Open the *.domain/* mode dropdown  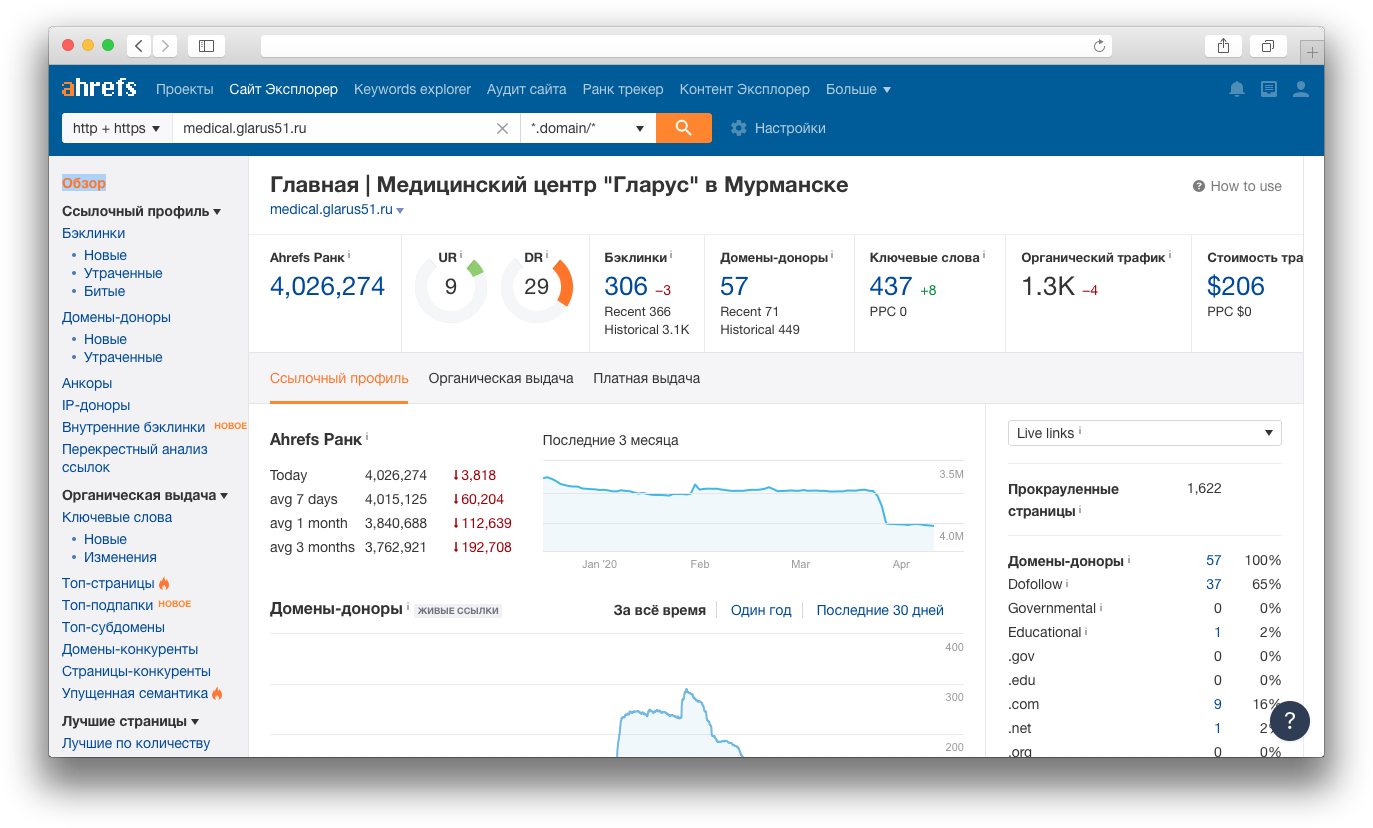point(588,128)
